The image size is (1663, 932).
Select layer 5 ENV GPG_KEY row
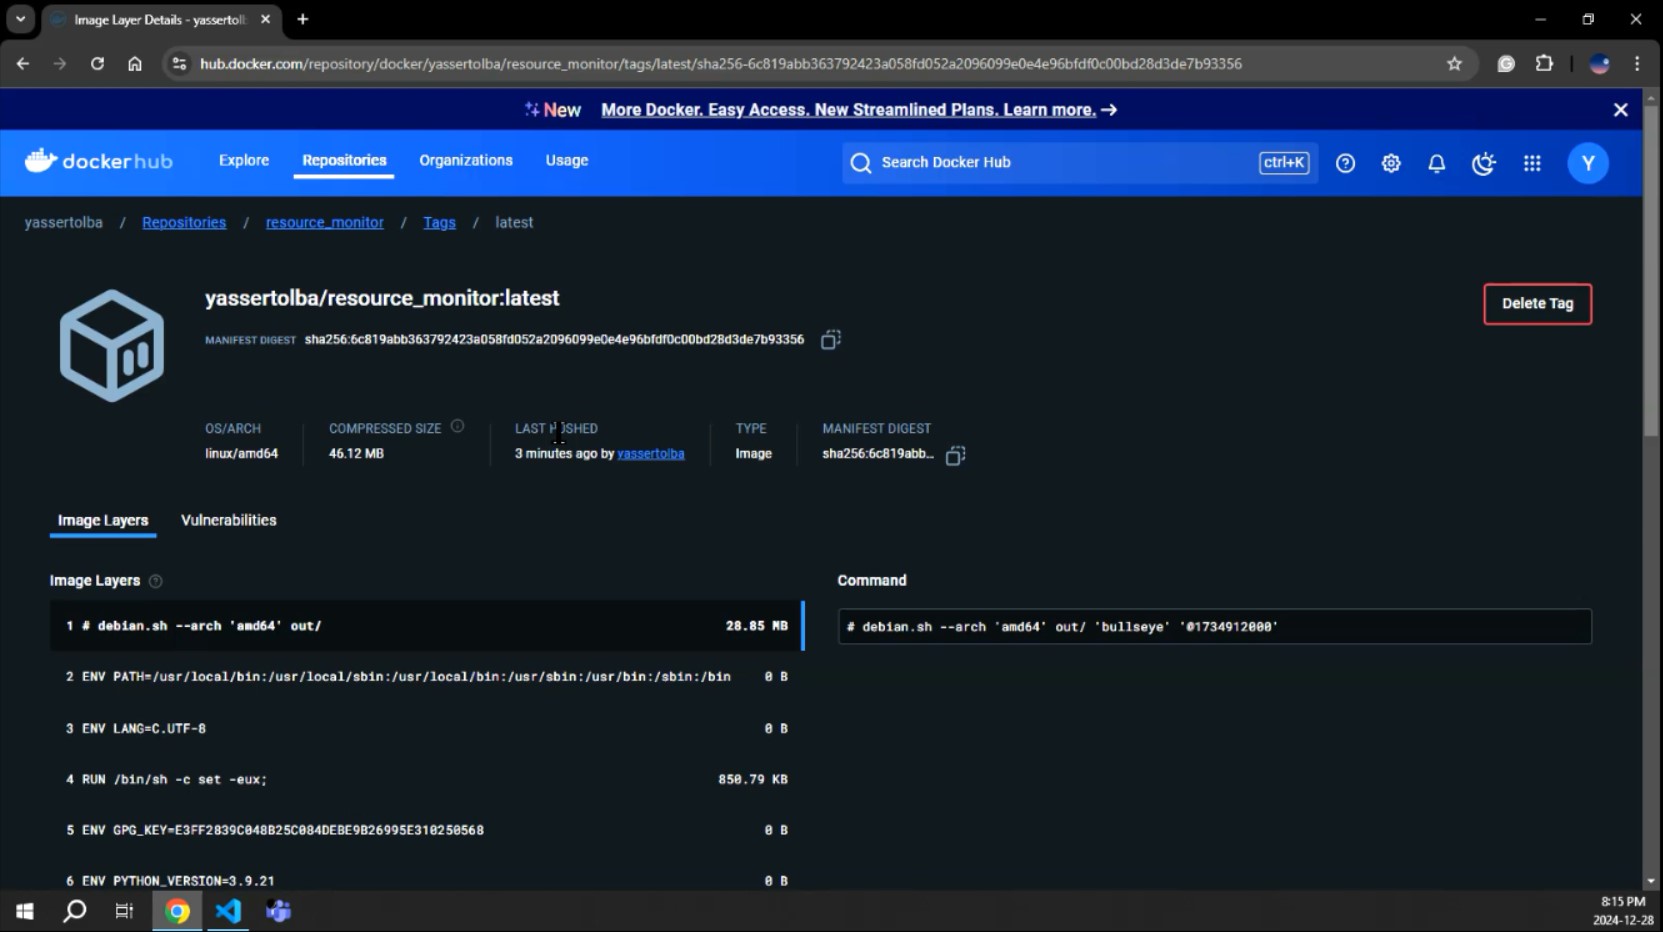point(427,830)
